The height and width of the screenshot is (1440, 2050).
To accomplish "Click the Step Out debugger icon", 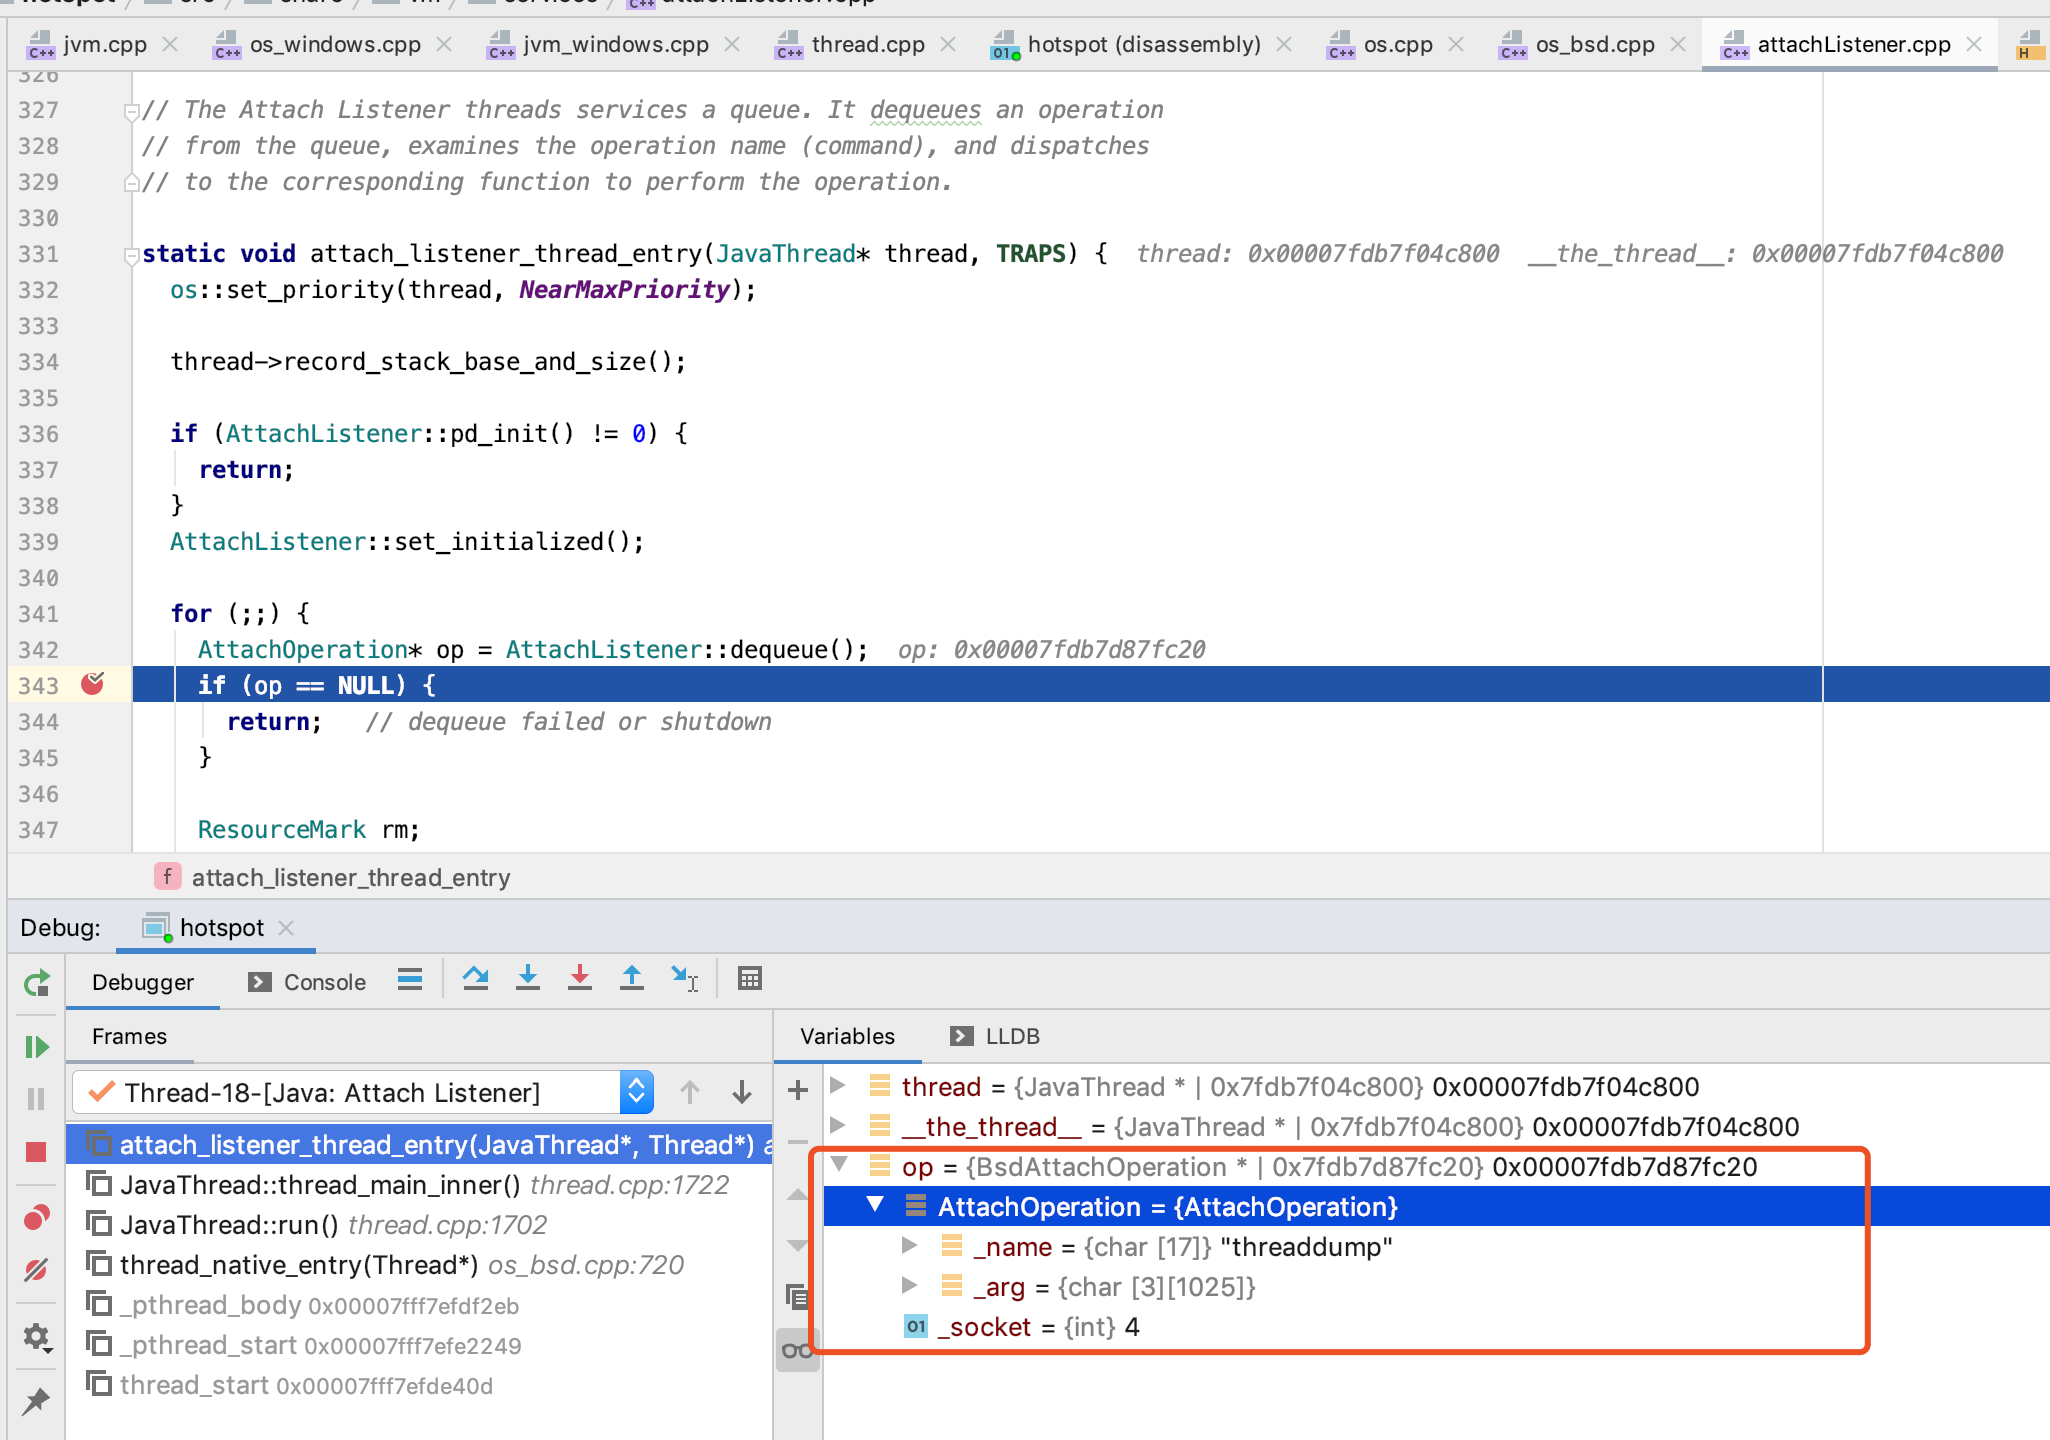I will pos(632,979).
